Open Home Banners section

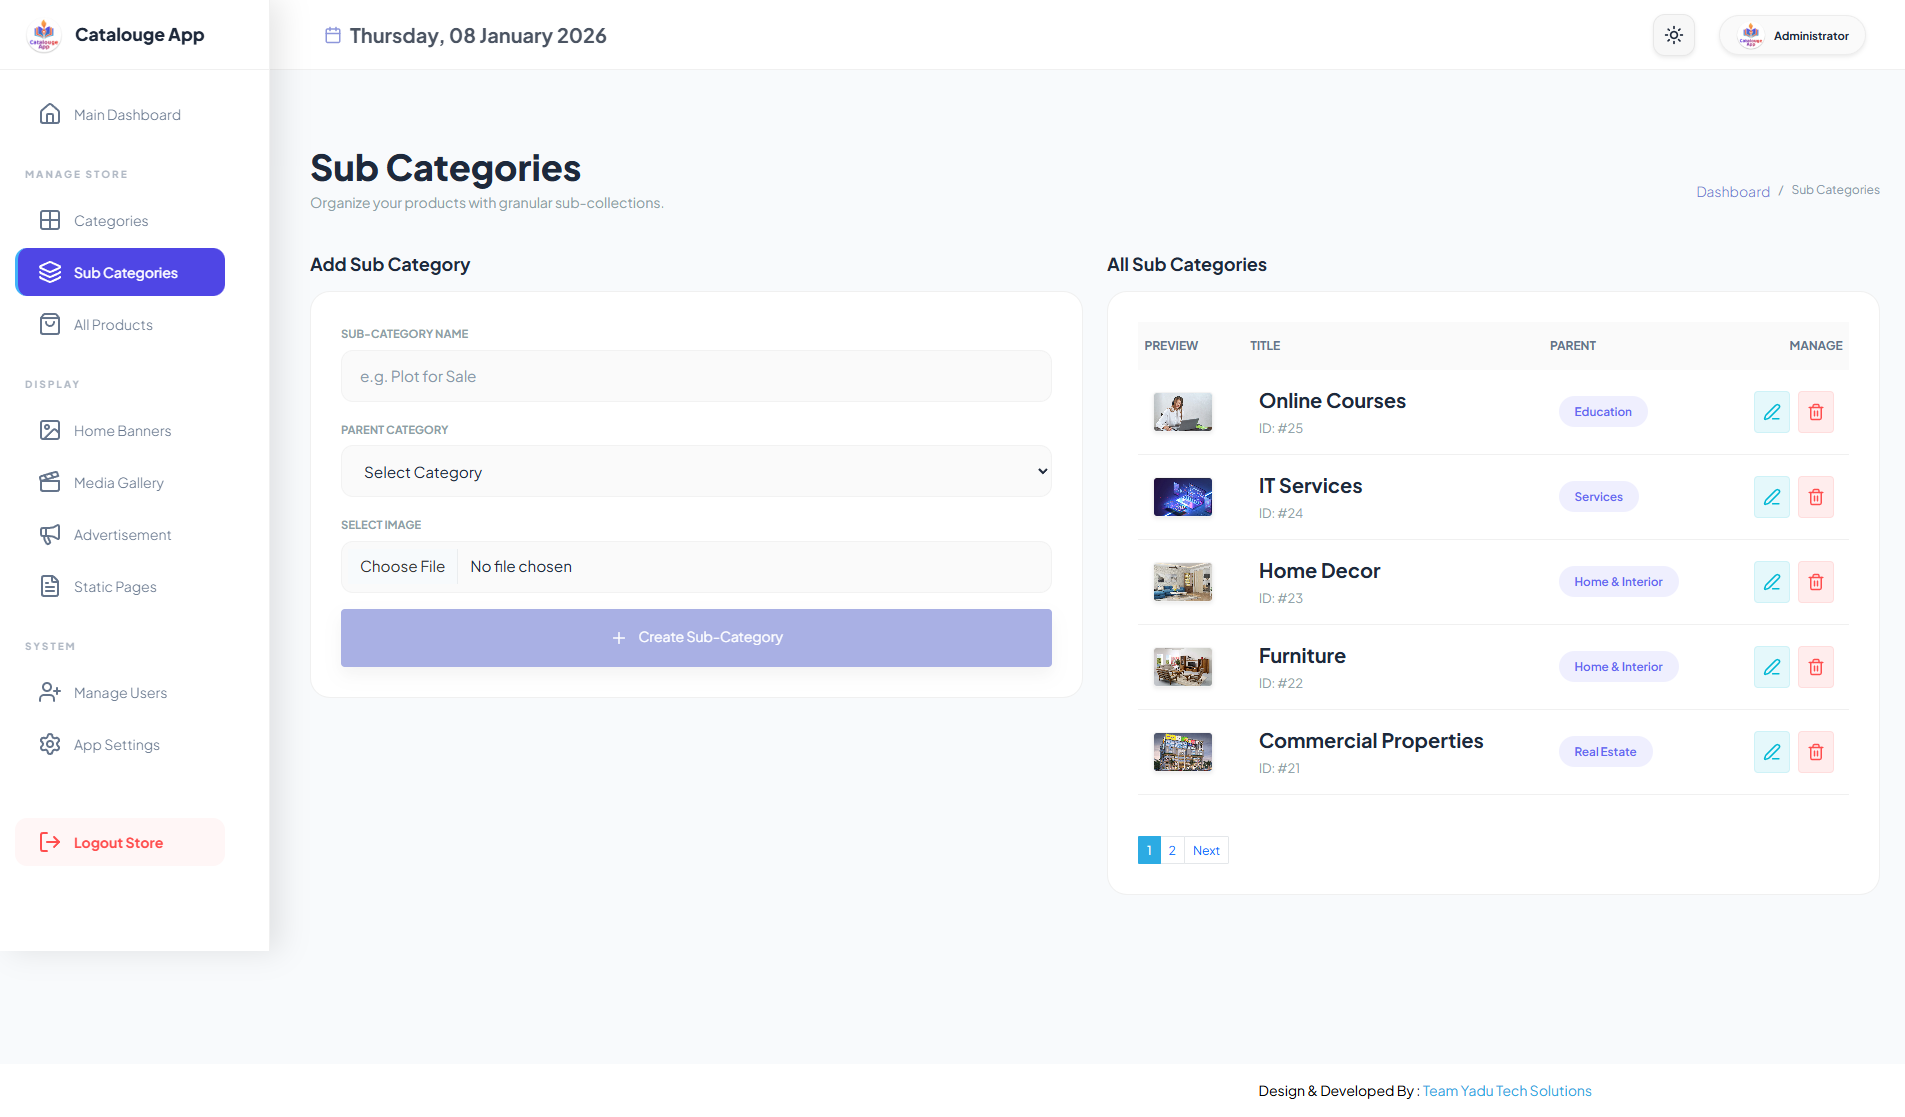pyautogui.click(x=120, y=431)
